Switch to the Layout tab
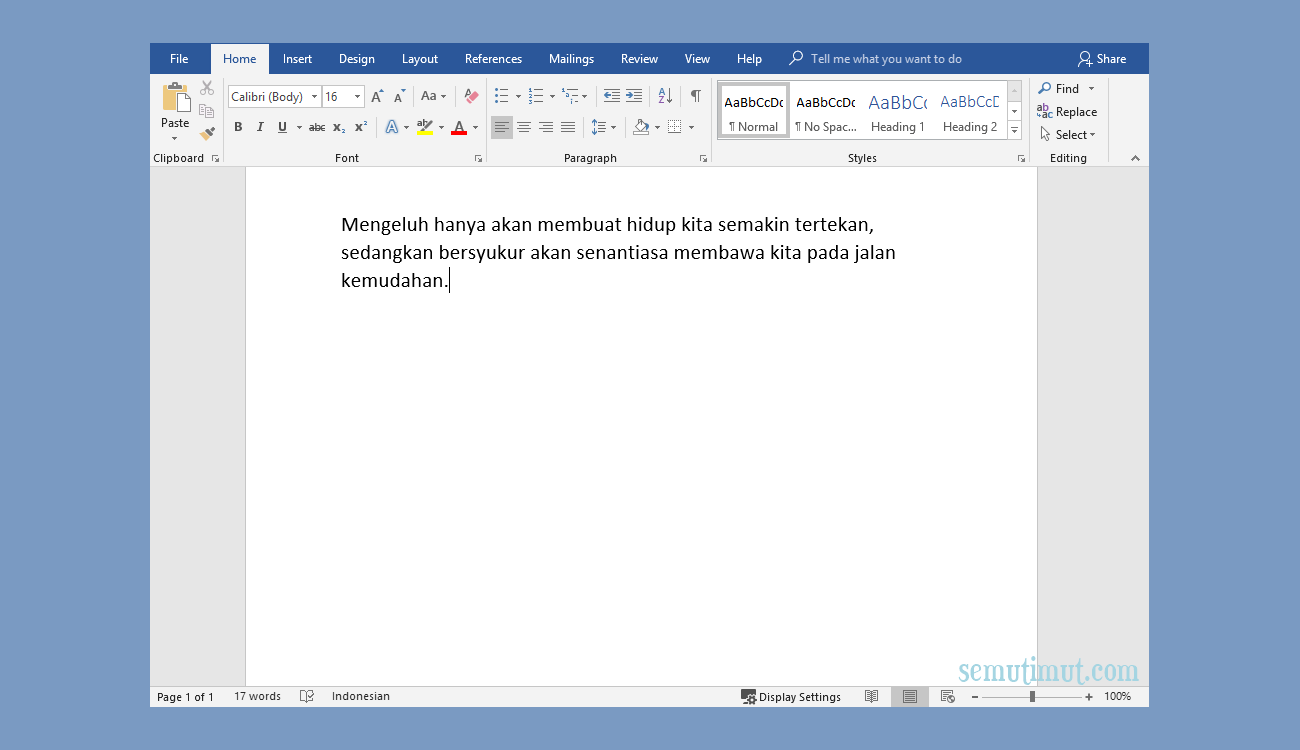 point(420,59)
